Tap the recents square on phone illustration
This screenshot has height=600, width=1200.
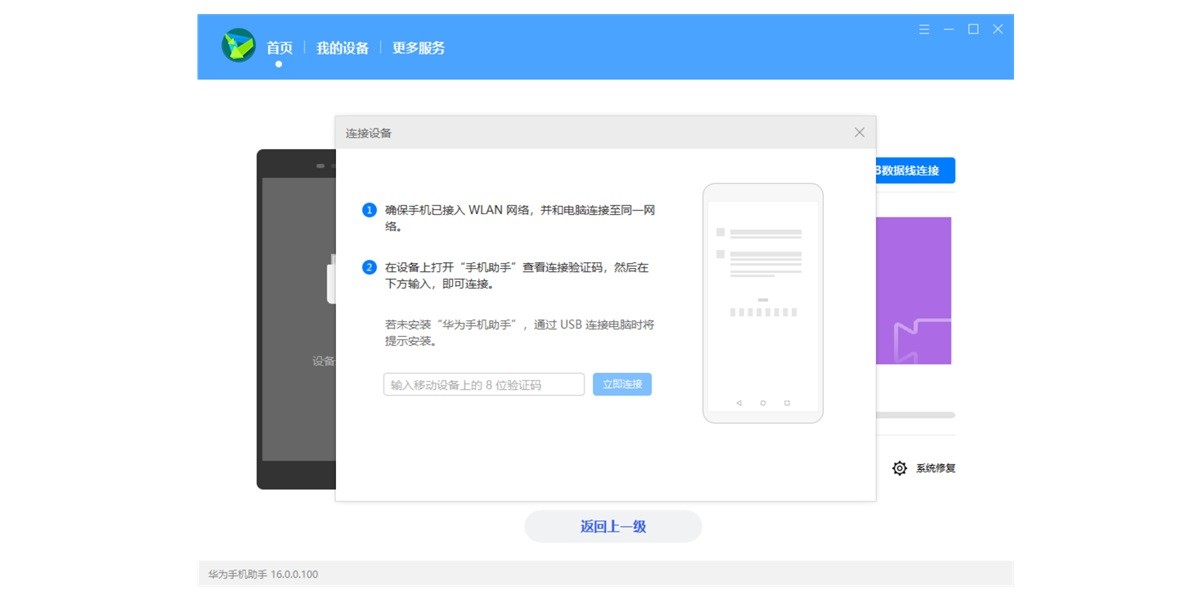(x=787, y=403)
